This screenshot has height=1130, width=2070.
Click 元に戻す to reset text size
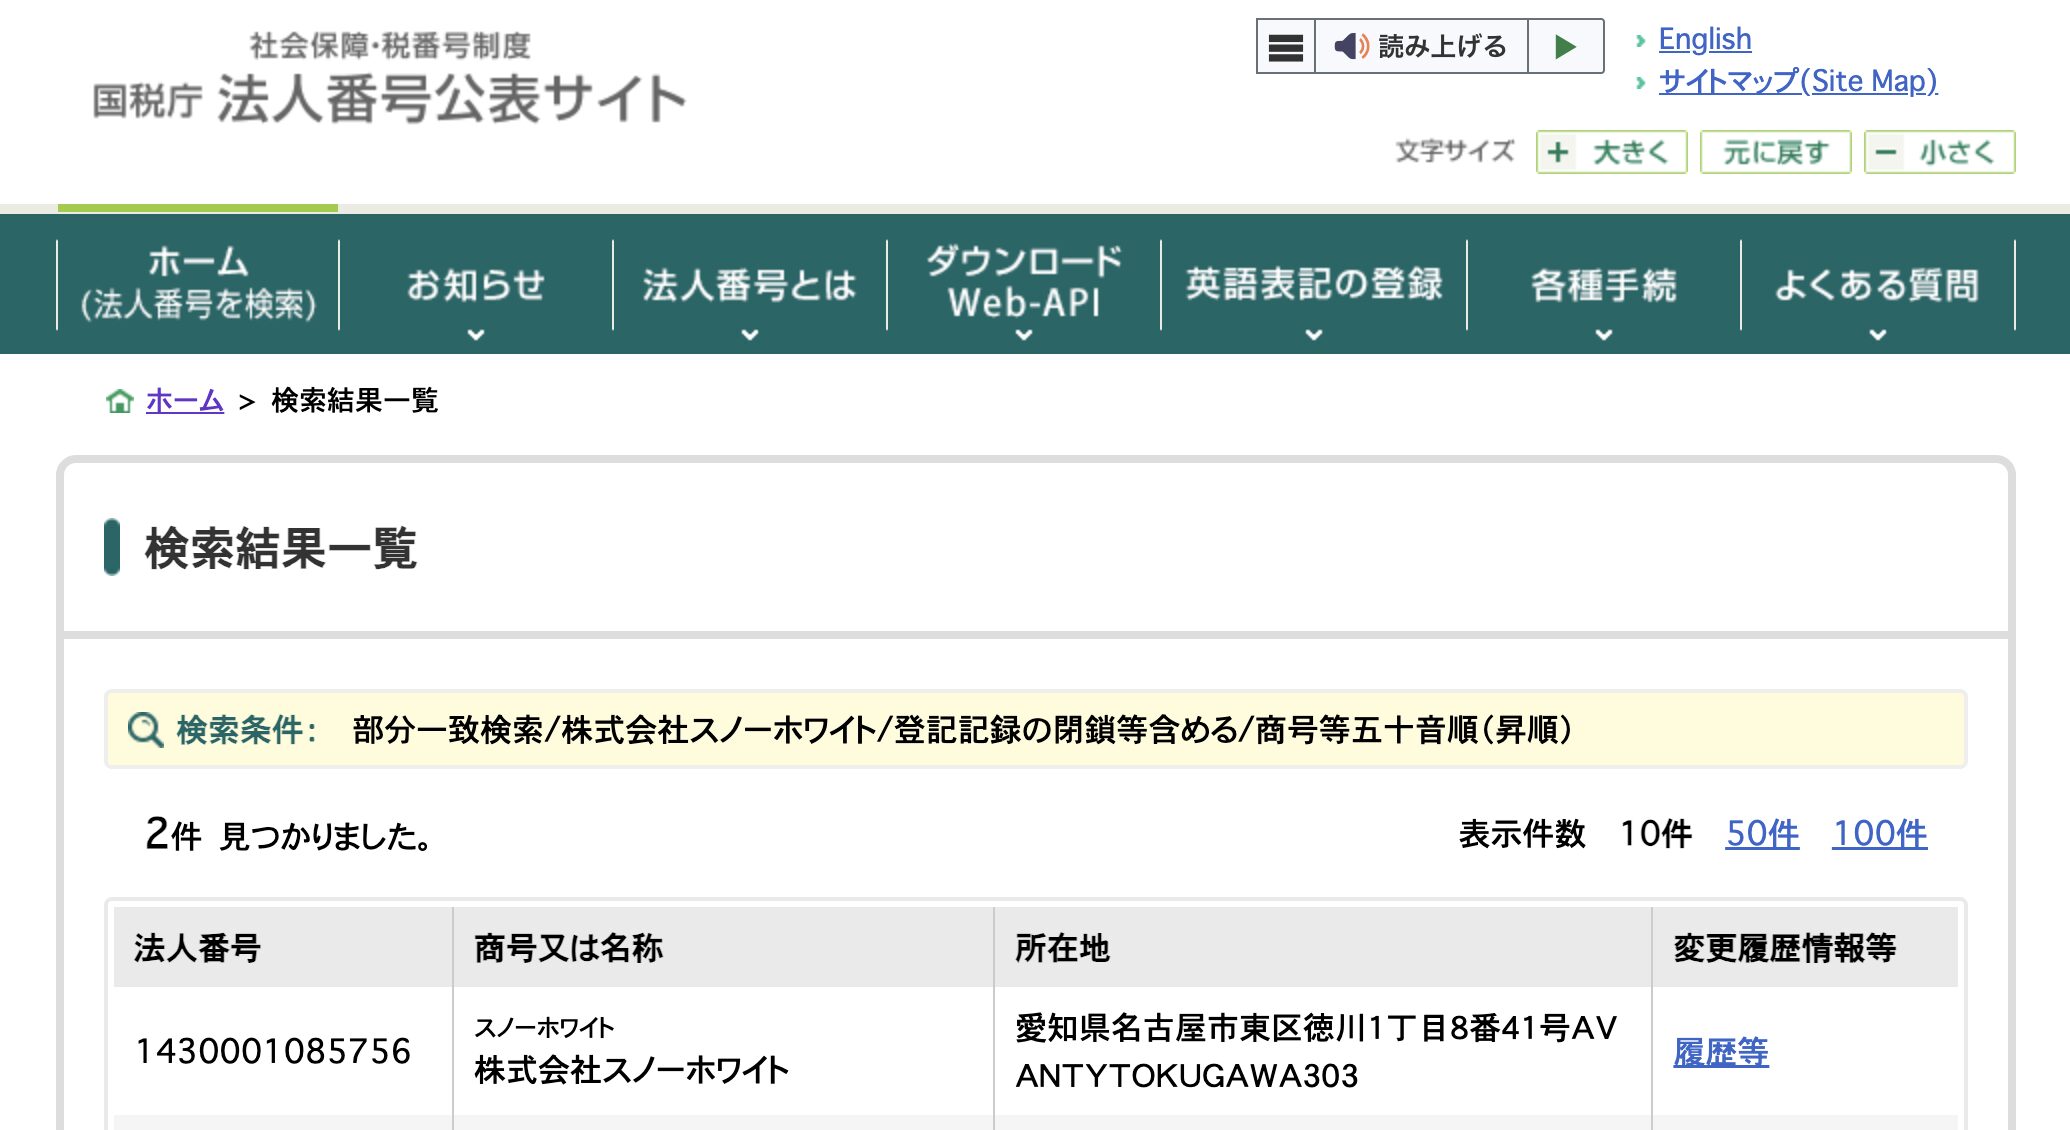[x=1775, y=152]
